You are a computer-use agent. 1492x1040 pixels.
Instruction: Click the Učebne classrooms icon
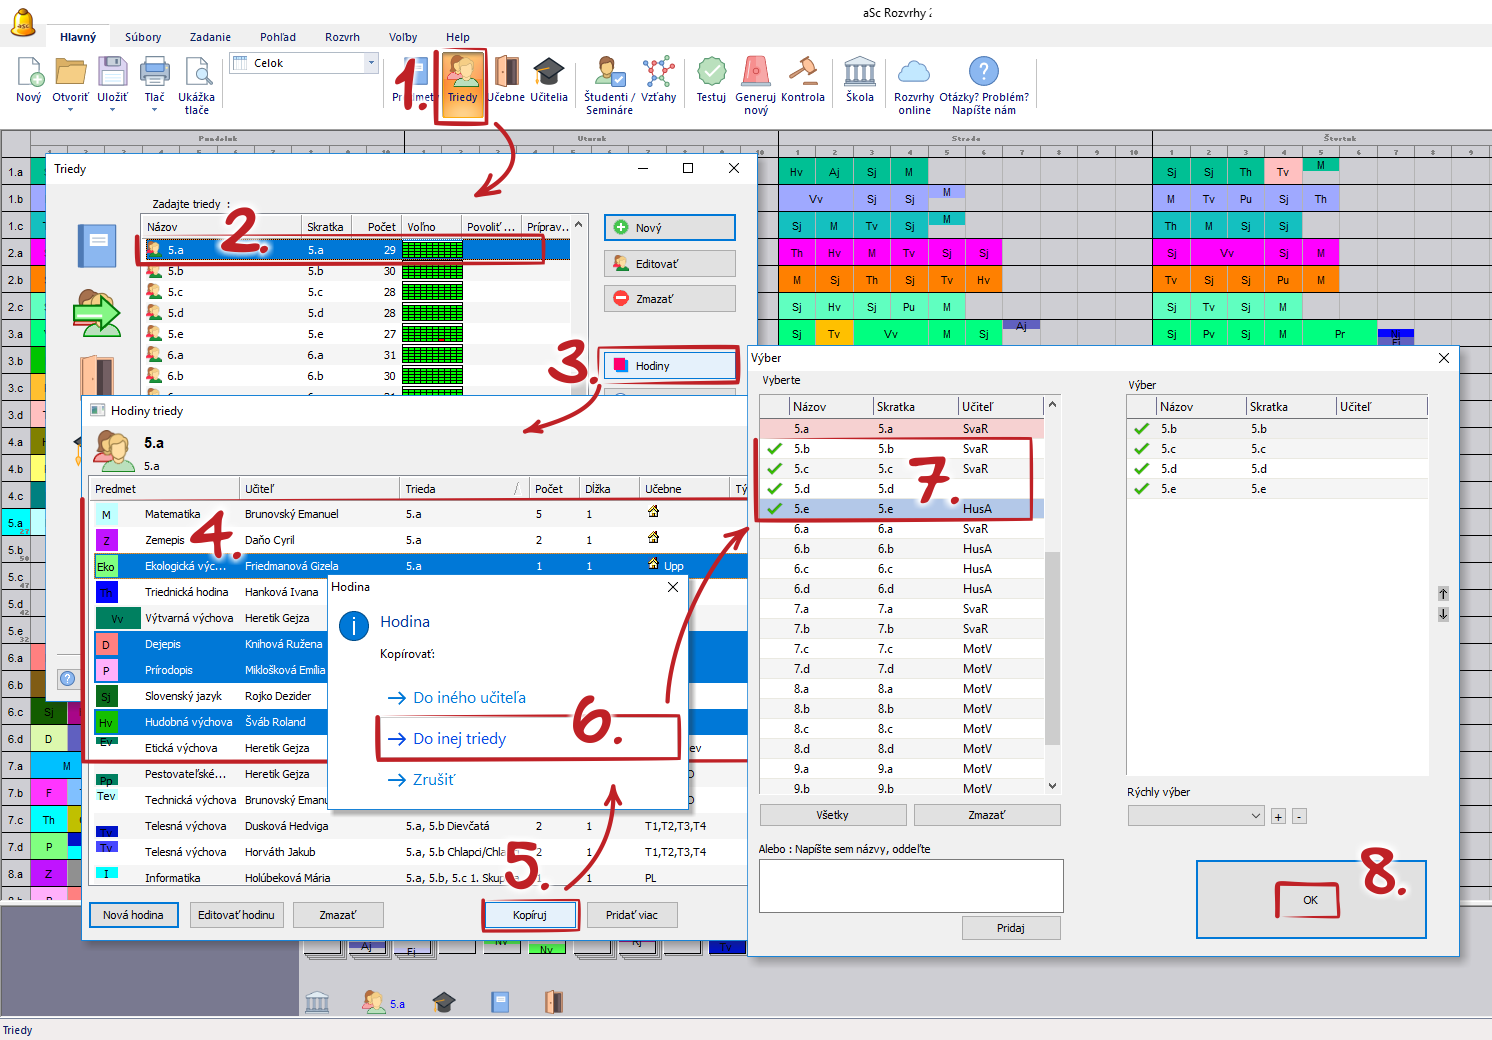[x=506, y=75]
